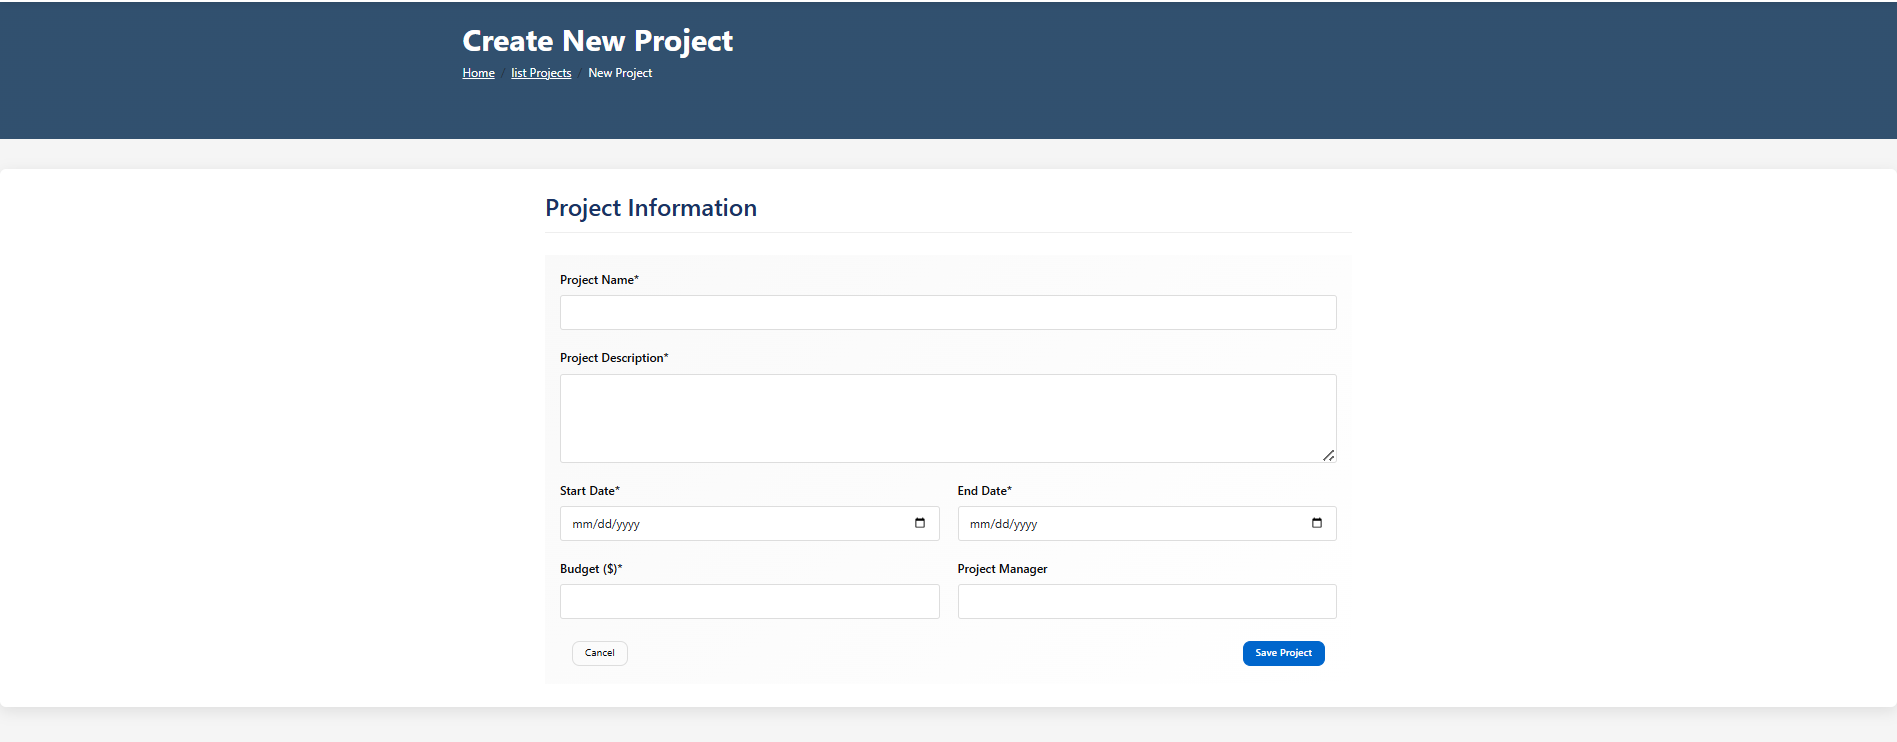
Task: Focus the Project Description text area
Action: [948, 418]
